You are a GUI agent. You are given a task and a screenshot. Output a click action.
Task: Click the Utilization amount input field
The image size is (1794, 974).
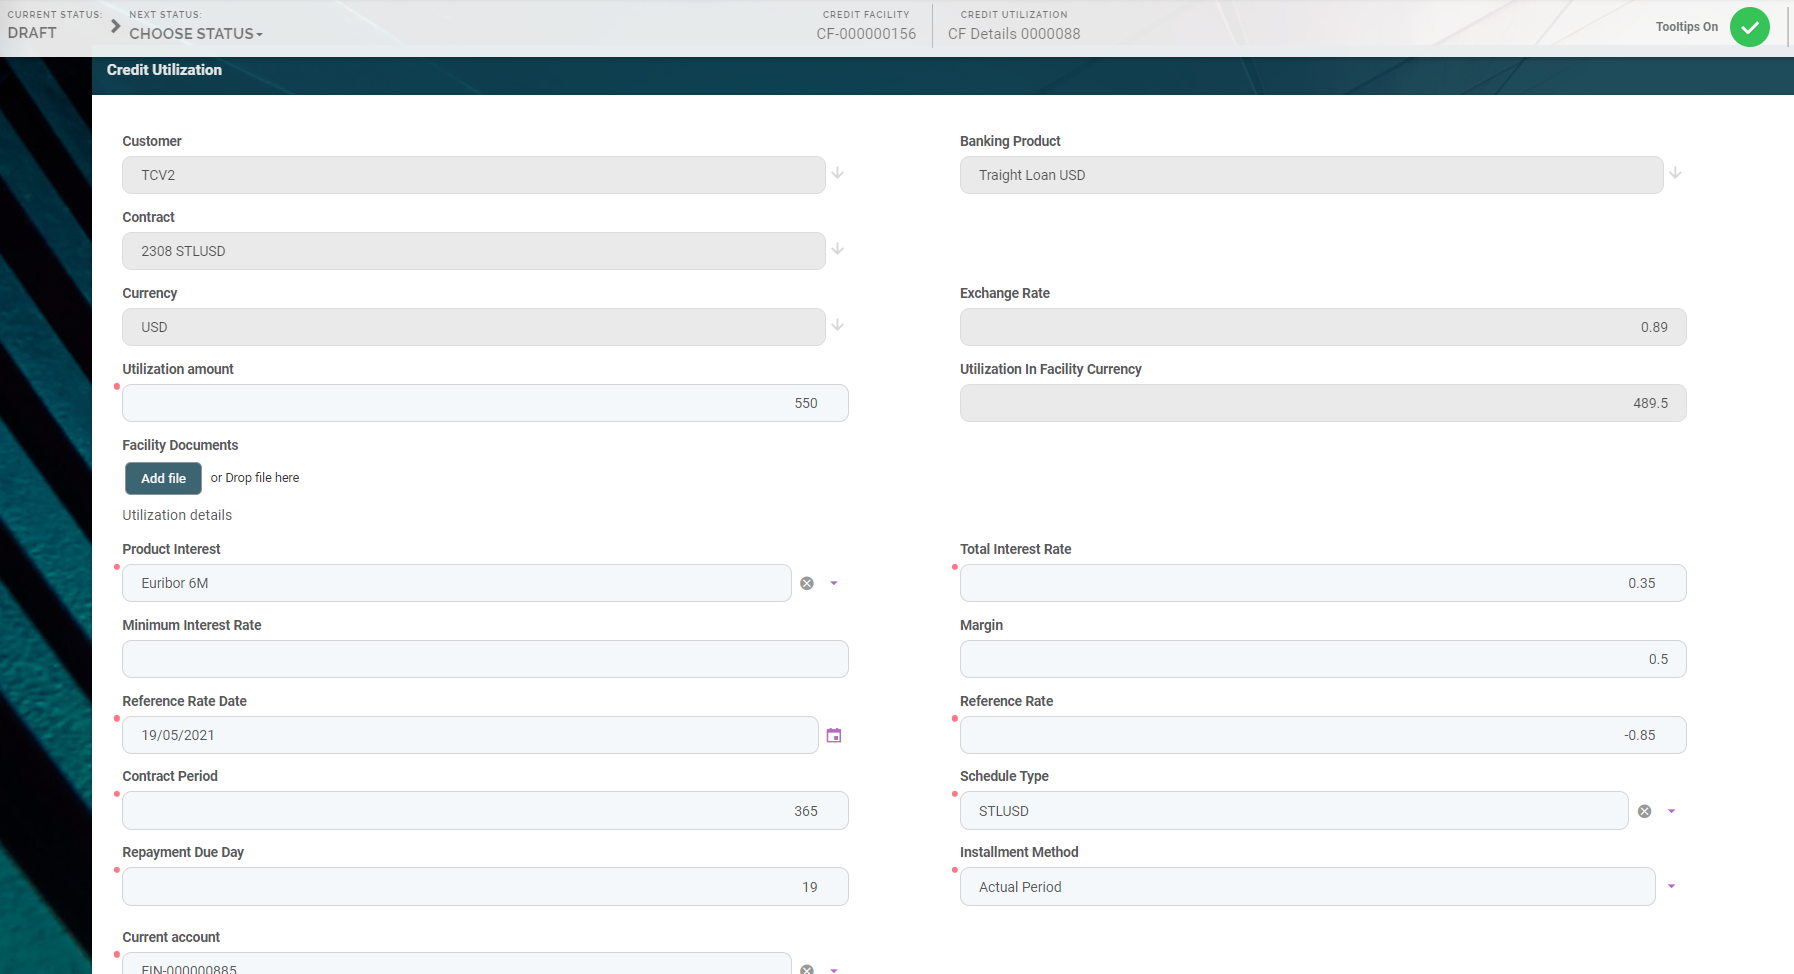click(x=485, y=404)
